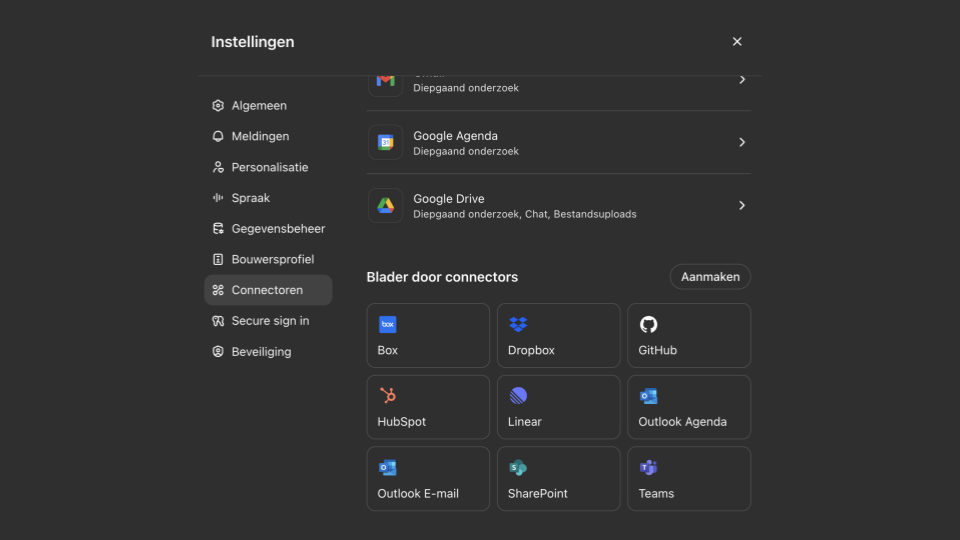Click the SharePoint connector icon

[x=518, y=468]
